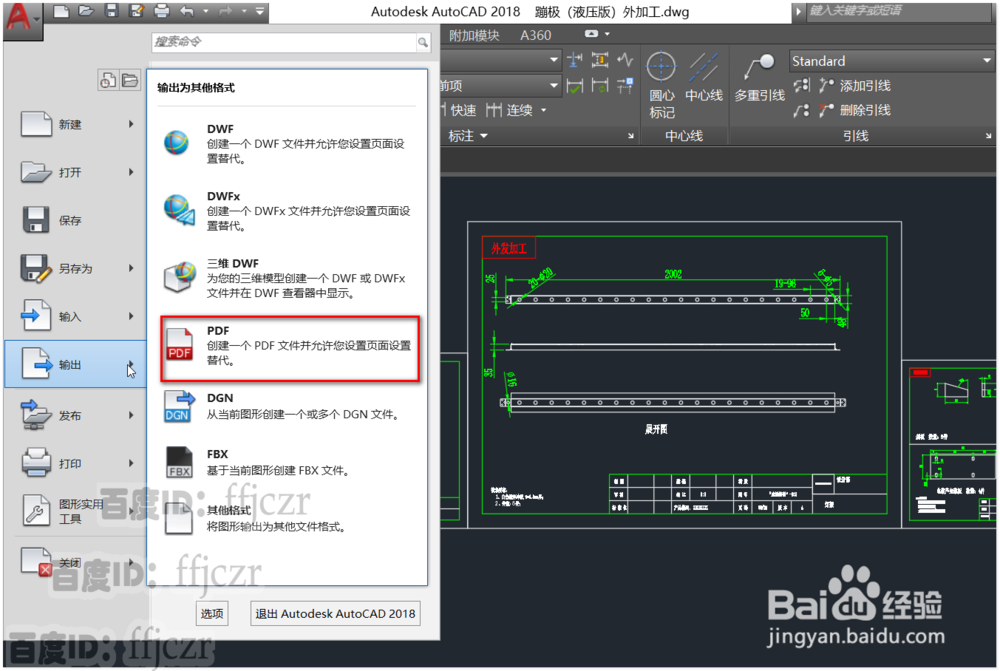Click the New file quick access icon
The width and height of the screenshot is (1000, 671).
tap(61, 11)
